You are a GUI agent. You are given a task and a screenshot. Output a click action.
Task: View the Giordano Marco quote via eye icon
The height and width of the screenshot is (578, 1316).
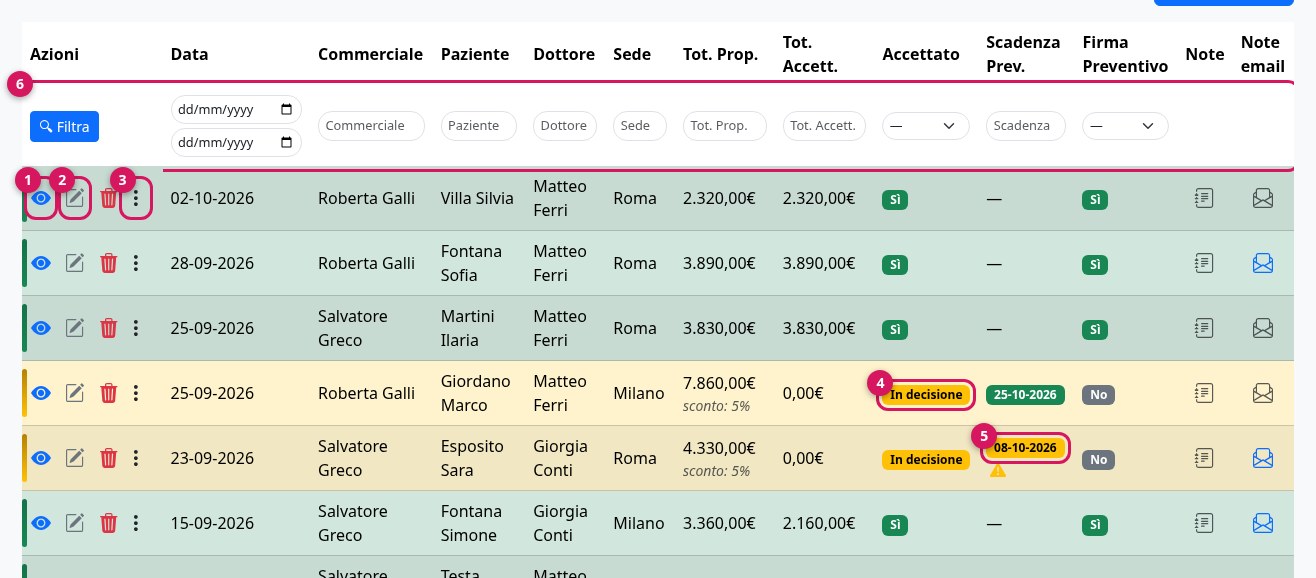pos(41,393)
